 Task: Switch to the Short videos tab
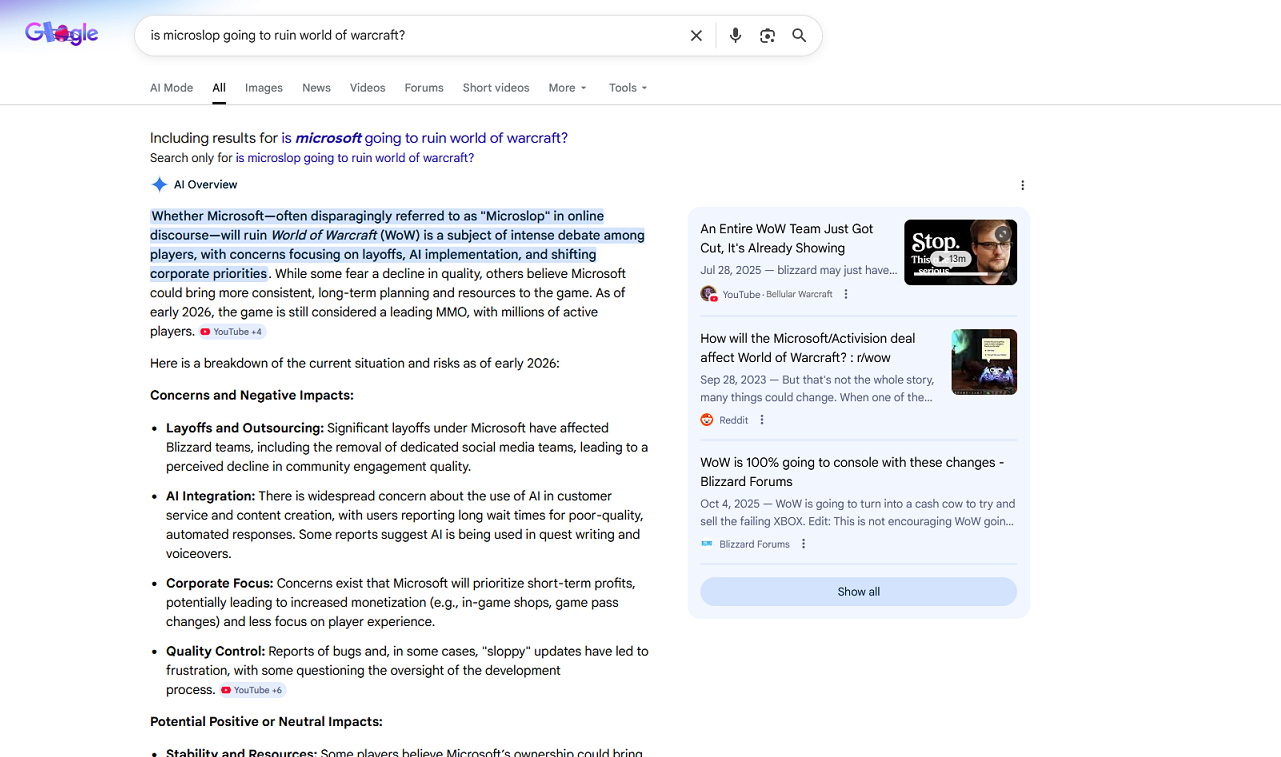tap(496, 88)
